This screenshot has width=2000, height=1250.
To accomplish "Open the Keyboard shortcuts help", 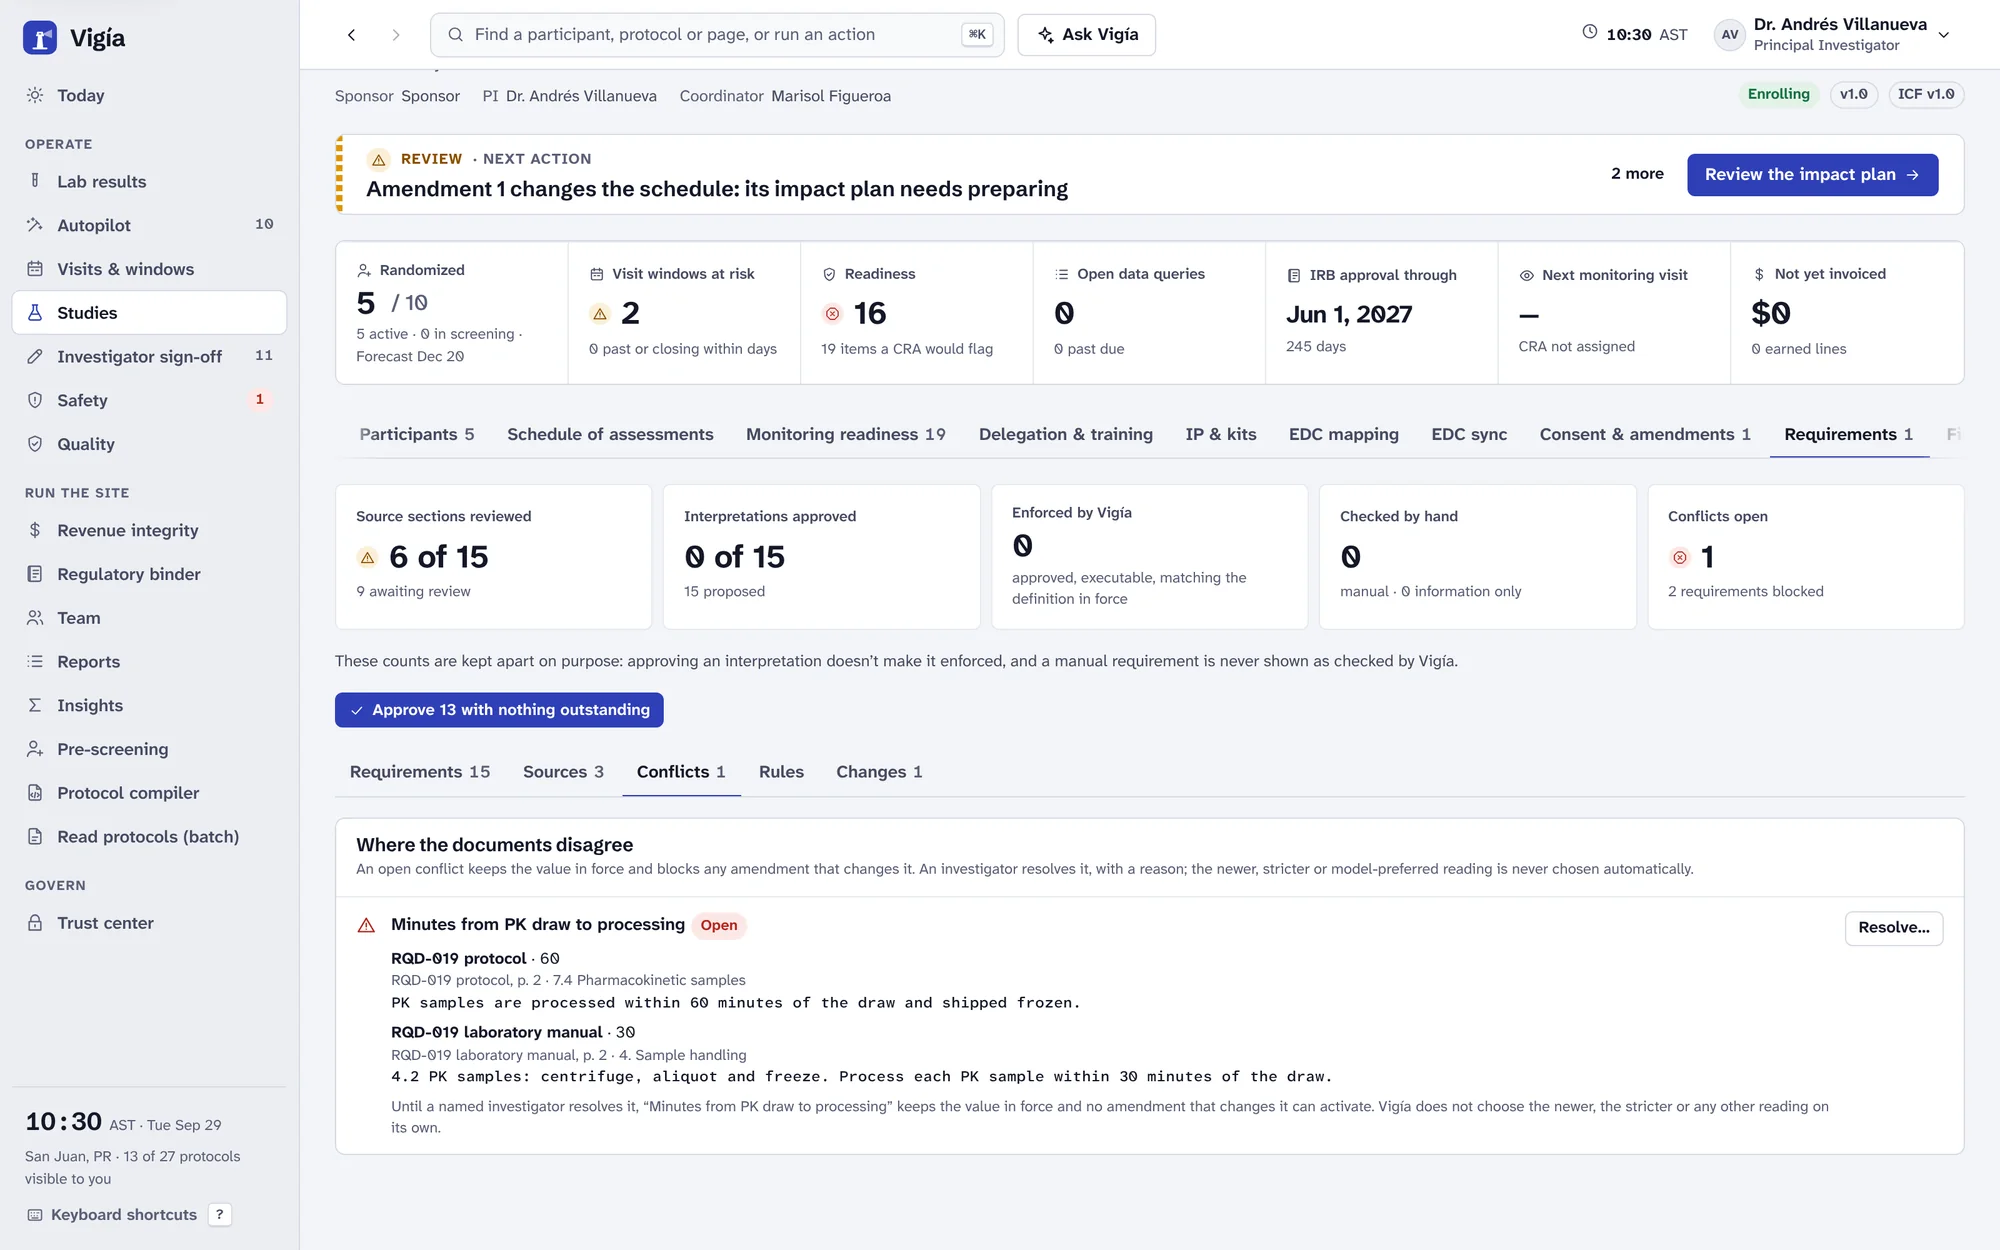I will (x=129, y=1214).
